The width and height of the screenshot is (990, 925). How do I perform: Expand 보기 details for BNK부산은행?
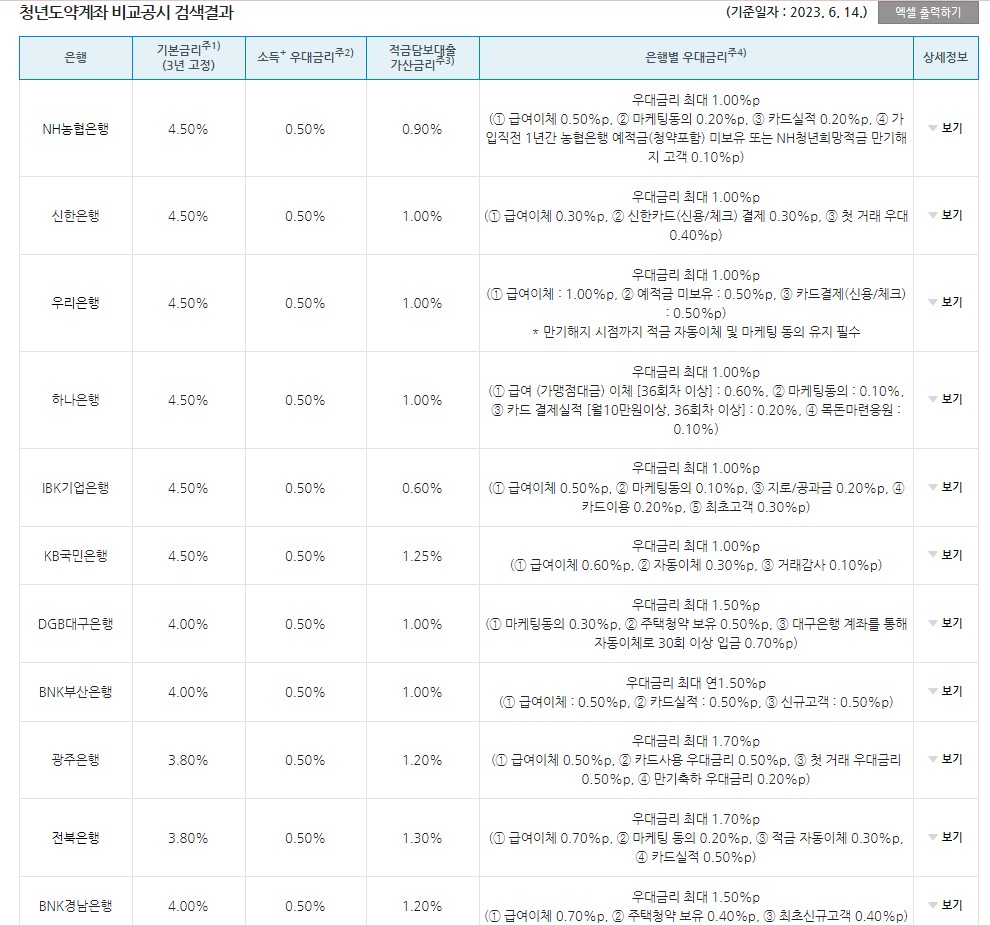click(945, 691)
